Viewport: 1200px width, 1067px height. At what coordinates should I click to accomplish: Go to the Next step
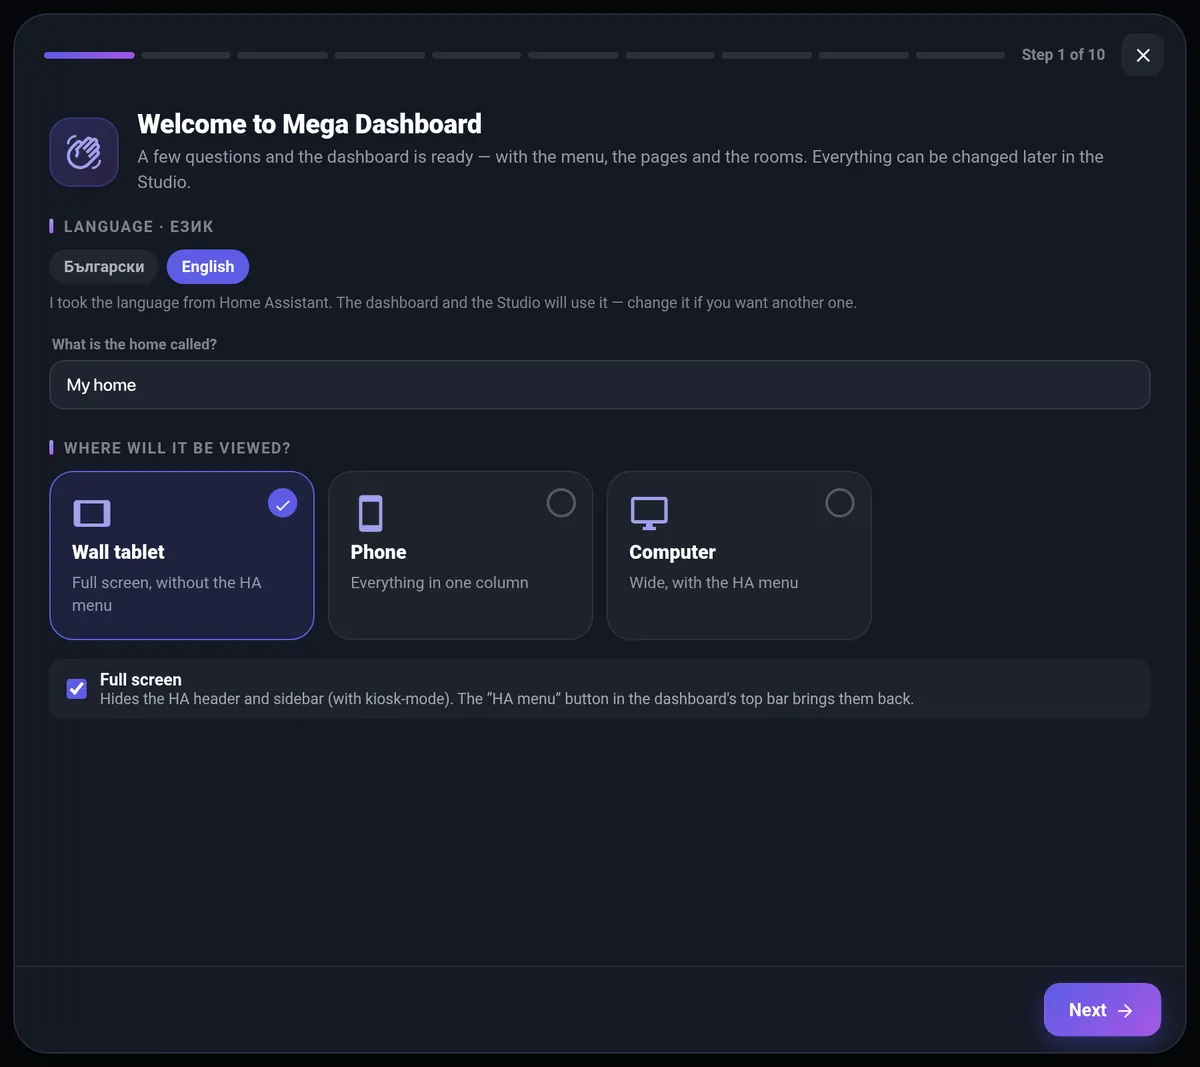[x=1102, y=1010]
